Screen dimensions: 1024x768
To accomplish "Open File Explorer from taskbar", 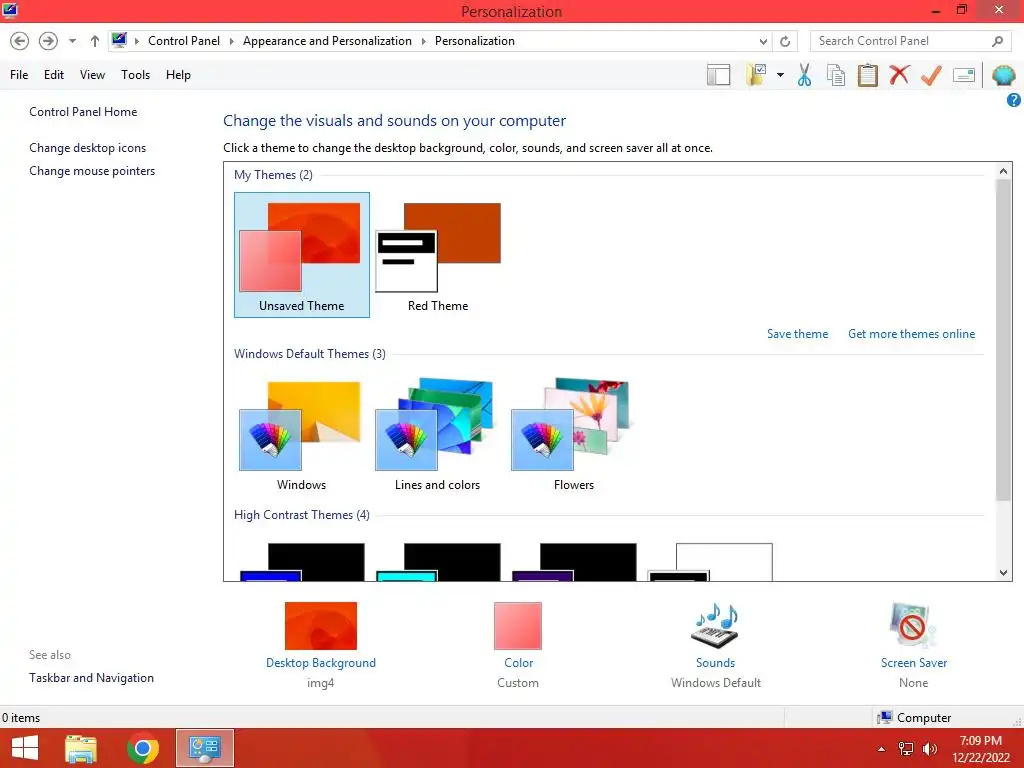I will click(x=81, y=748).
